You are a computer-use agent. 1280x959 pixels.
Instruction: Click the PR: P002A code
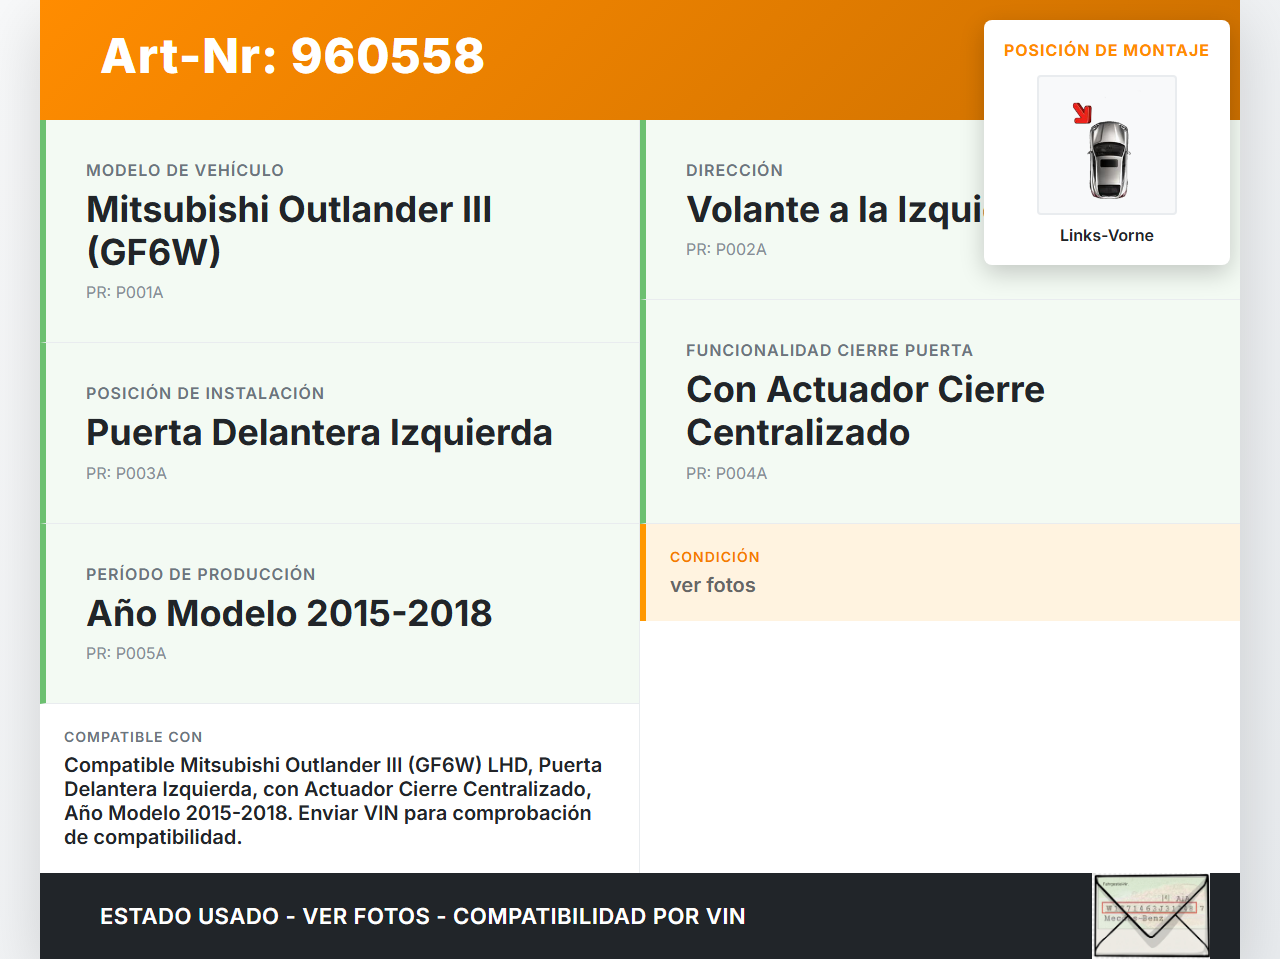tap(726, 249)
